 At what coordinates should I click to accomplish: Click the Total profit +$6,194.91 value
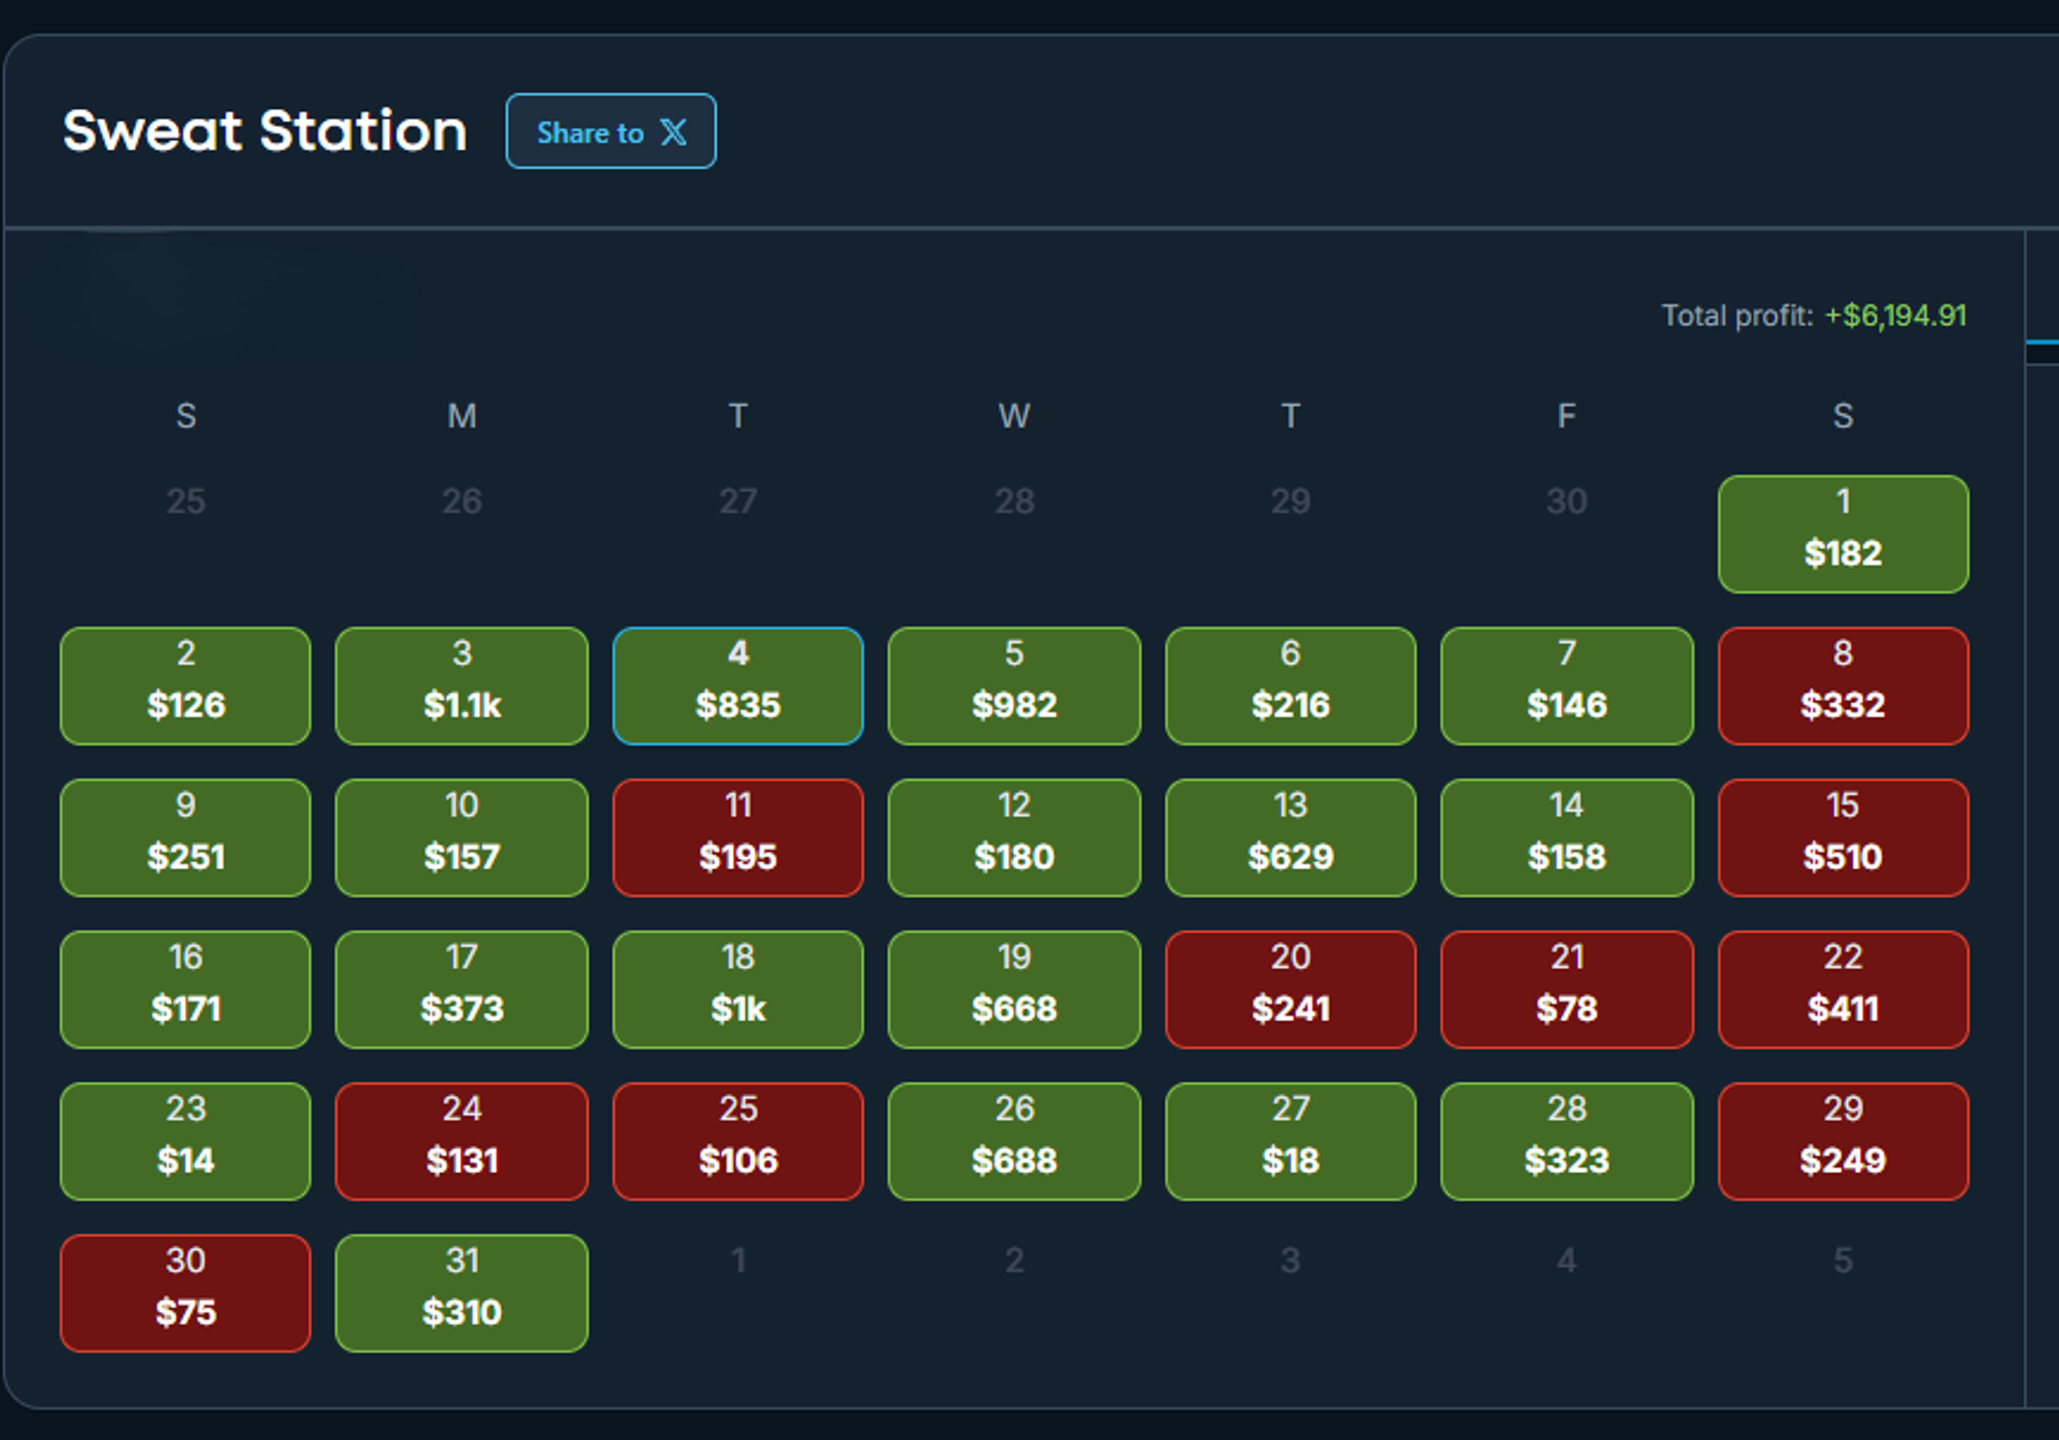point(1895,316)
